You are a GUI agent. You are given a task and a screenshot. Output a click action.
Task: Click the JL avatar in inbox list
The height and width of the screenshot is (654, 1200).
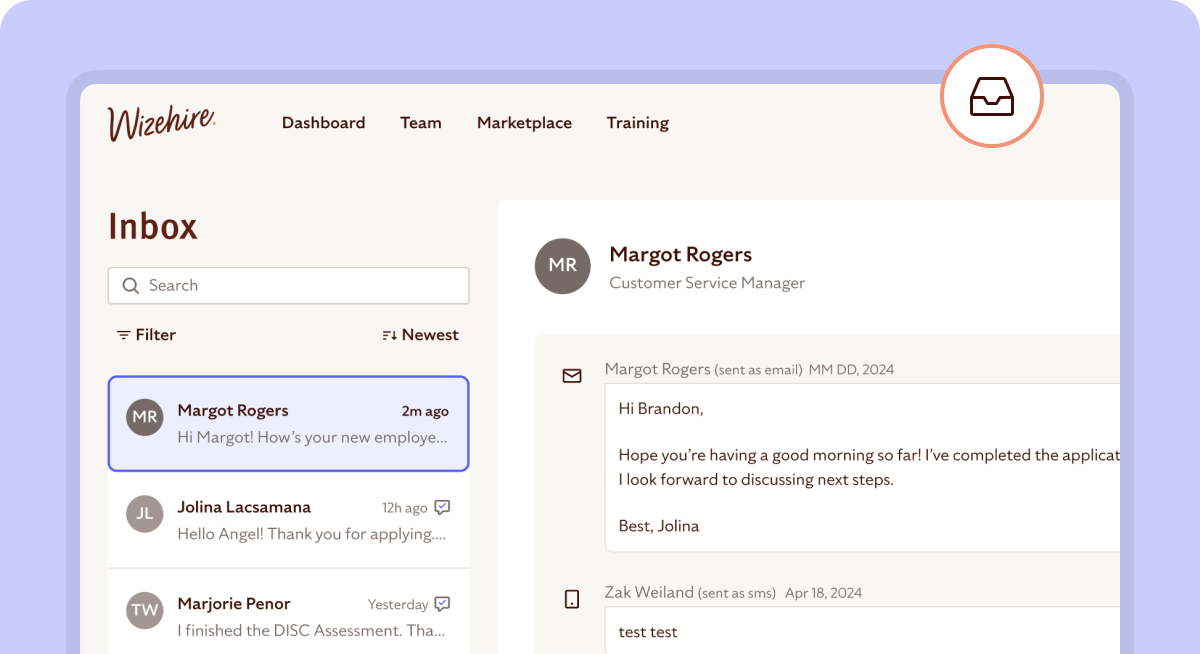(x=145, y=514)
